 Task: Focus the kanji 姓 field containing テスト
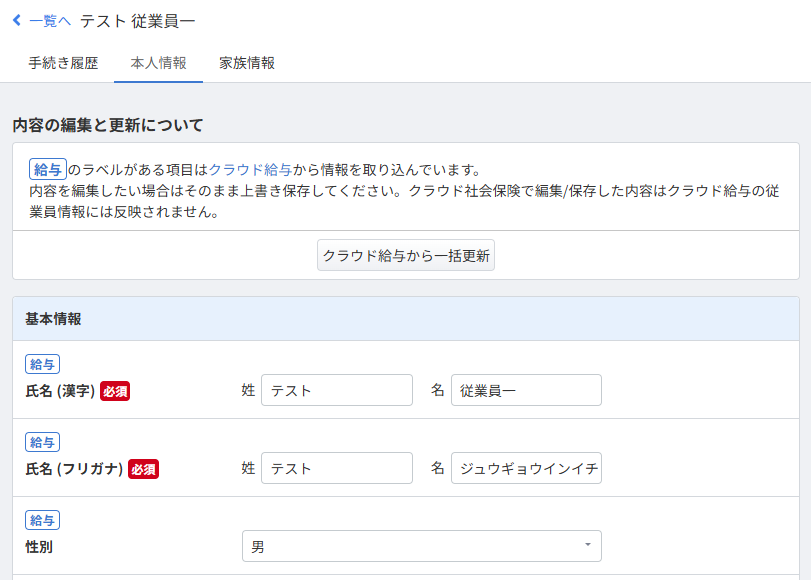(x=337, y=390)
